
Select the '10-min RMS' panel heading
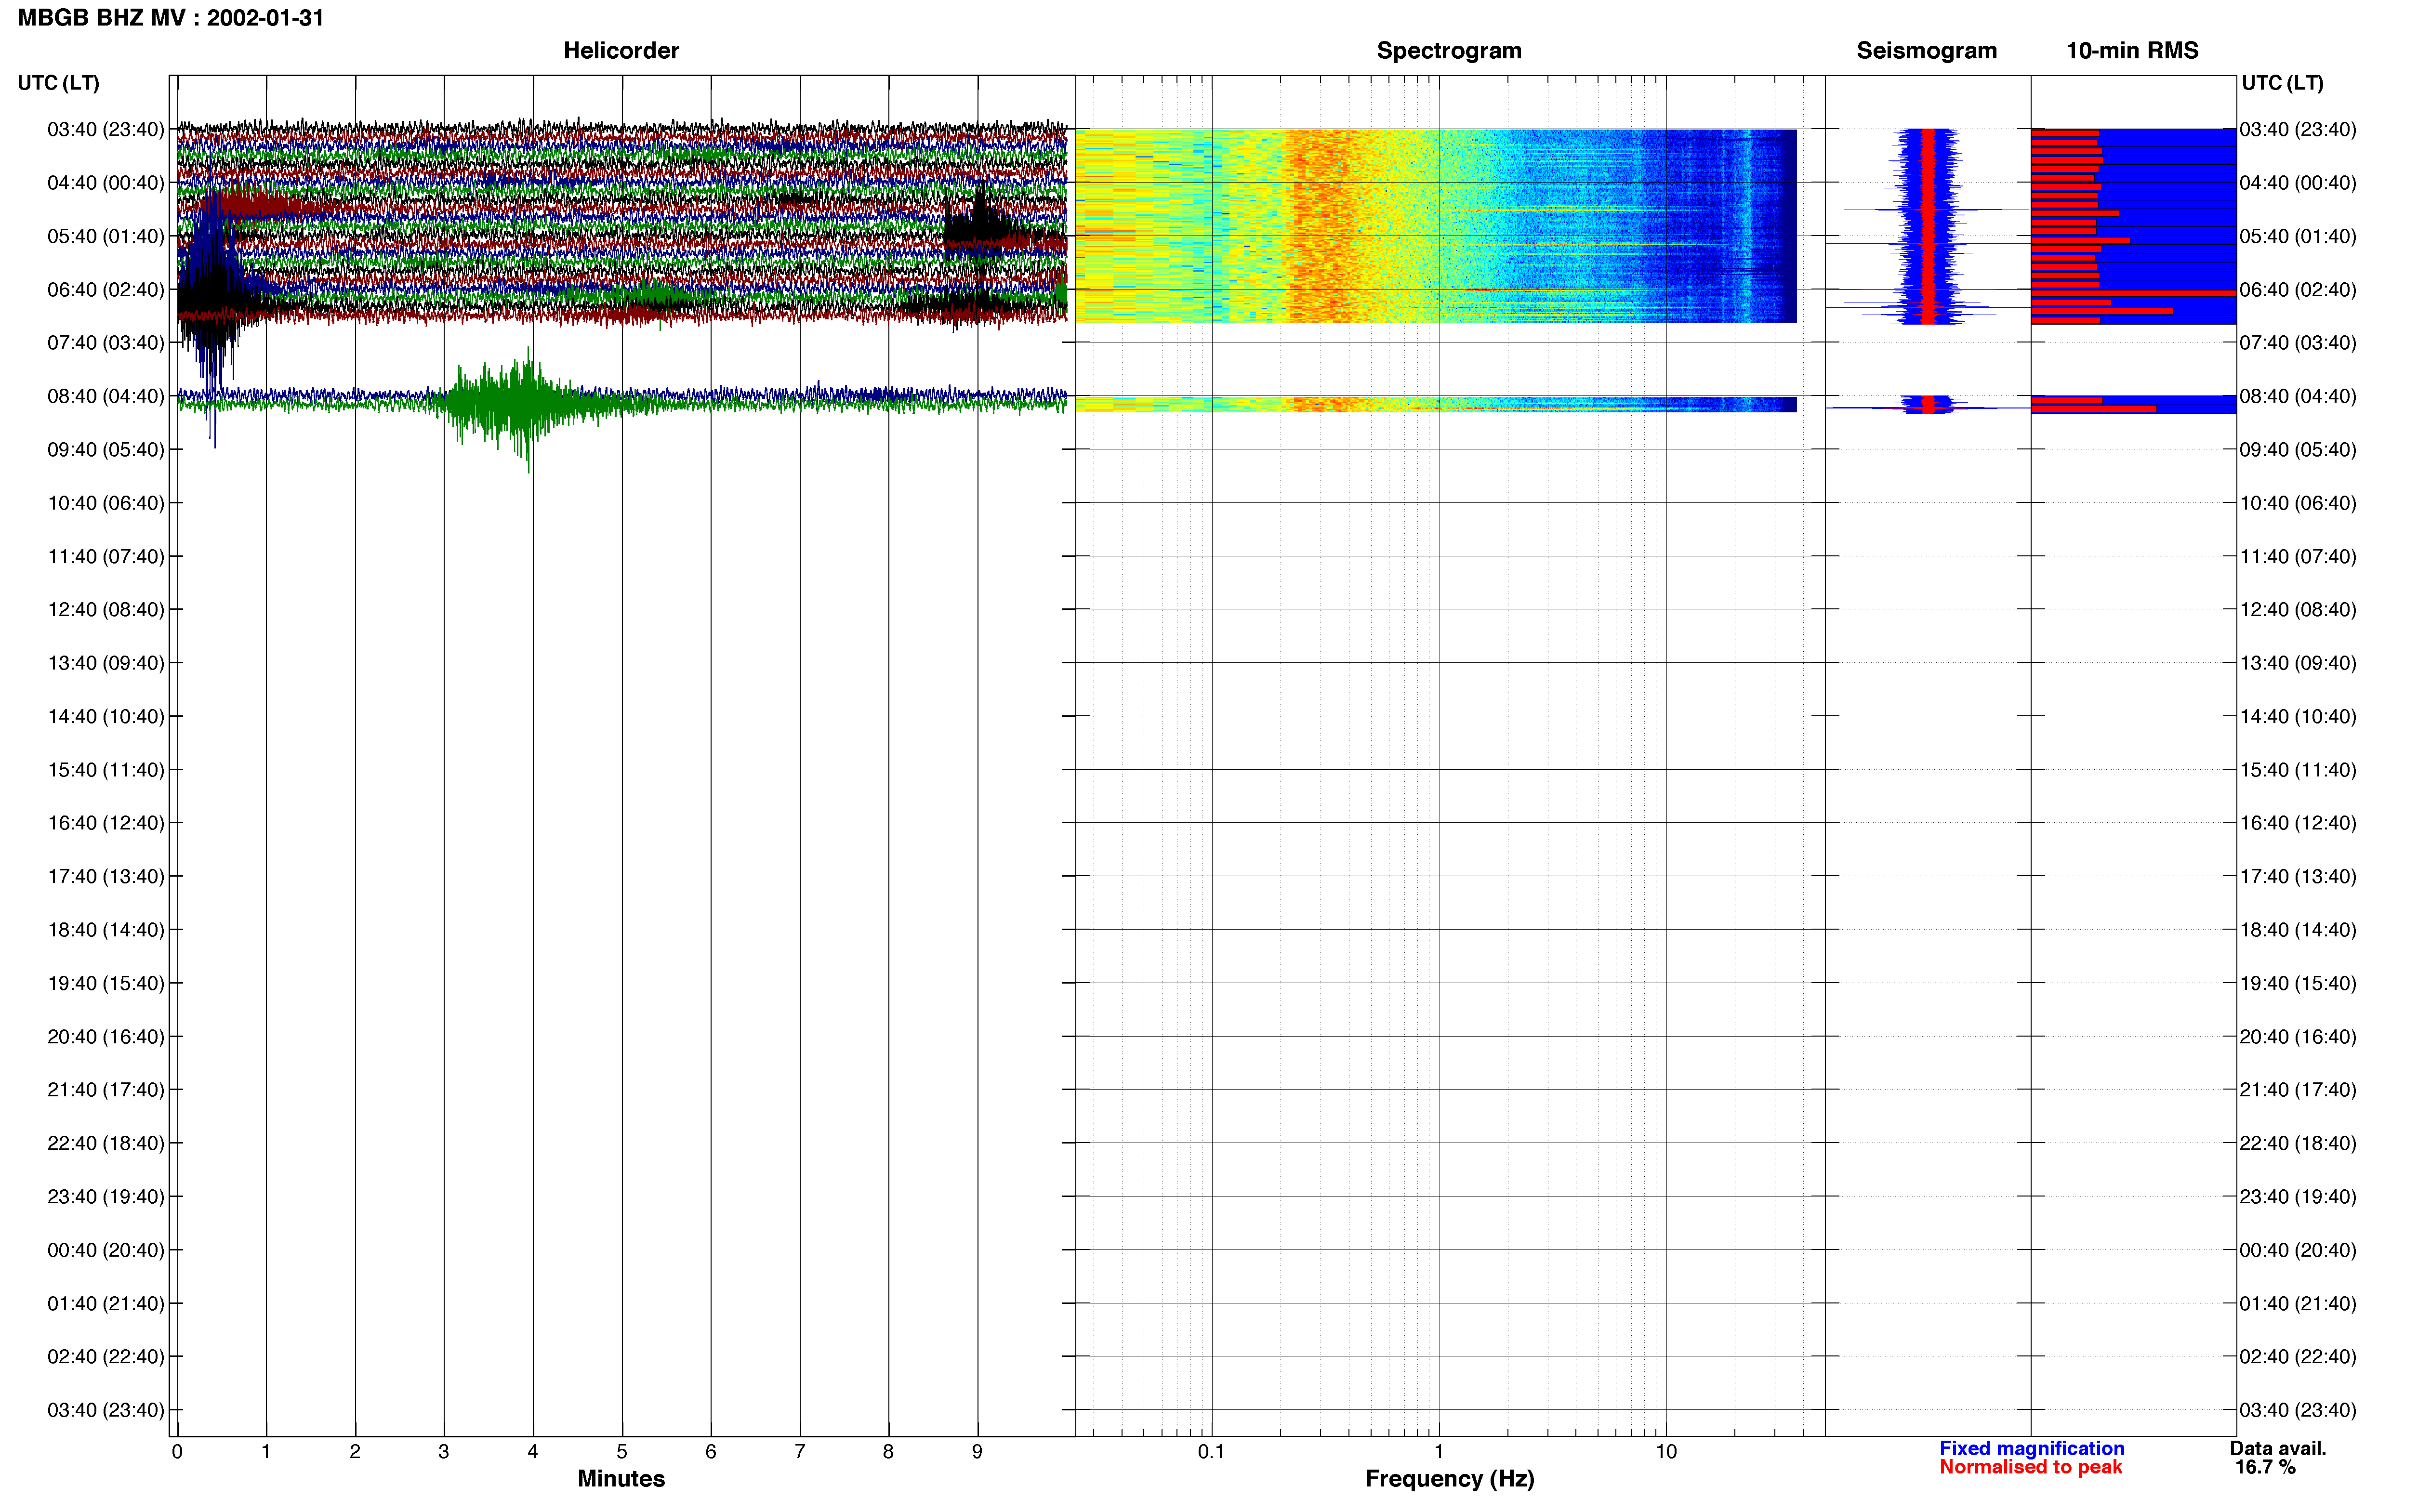pos(2132,51)
